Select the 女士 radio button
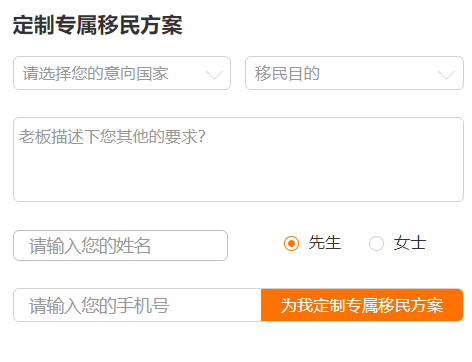This screenshot has height=362, width=472. tap(376, 243)
